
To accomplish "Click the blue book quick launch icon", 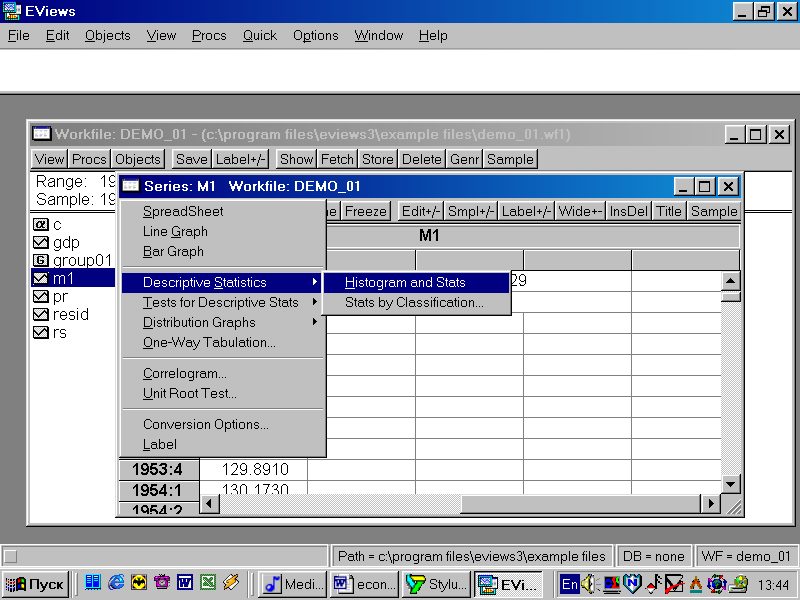I will [x=93, y=582].
